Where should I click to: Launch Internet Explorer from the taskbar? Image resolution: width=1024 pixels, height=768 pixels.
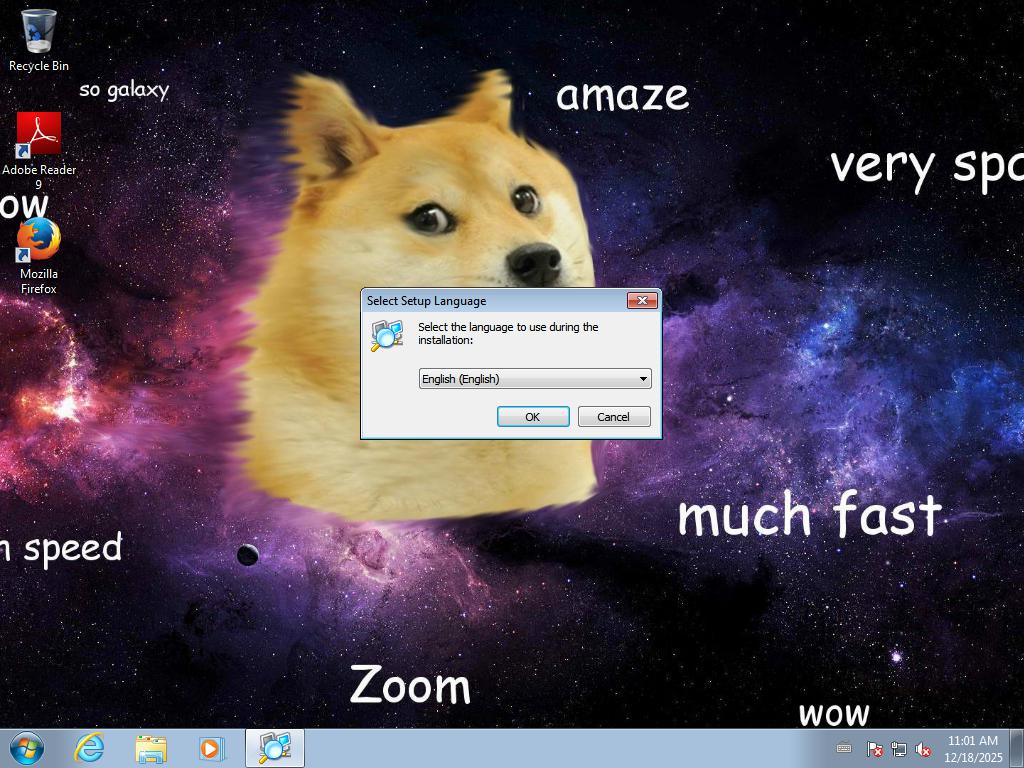(x=90, y=748)
